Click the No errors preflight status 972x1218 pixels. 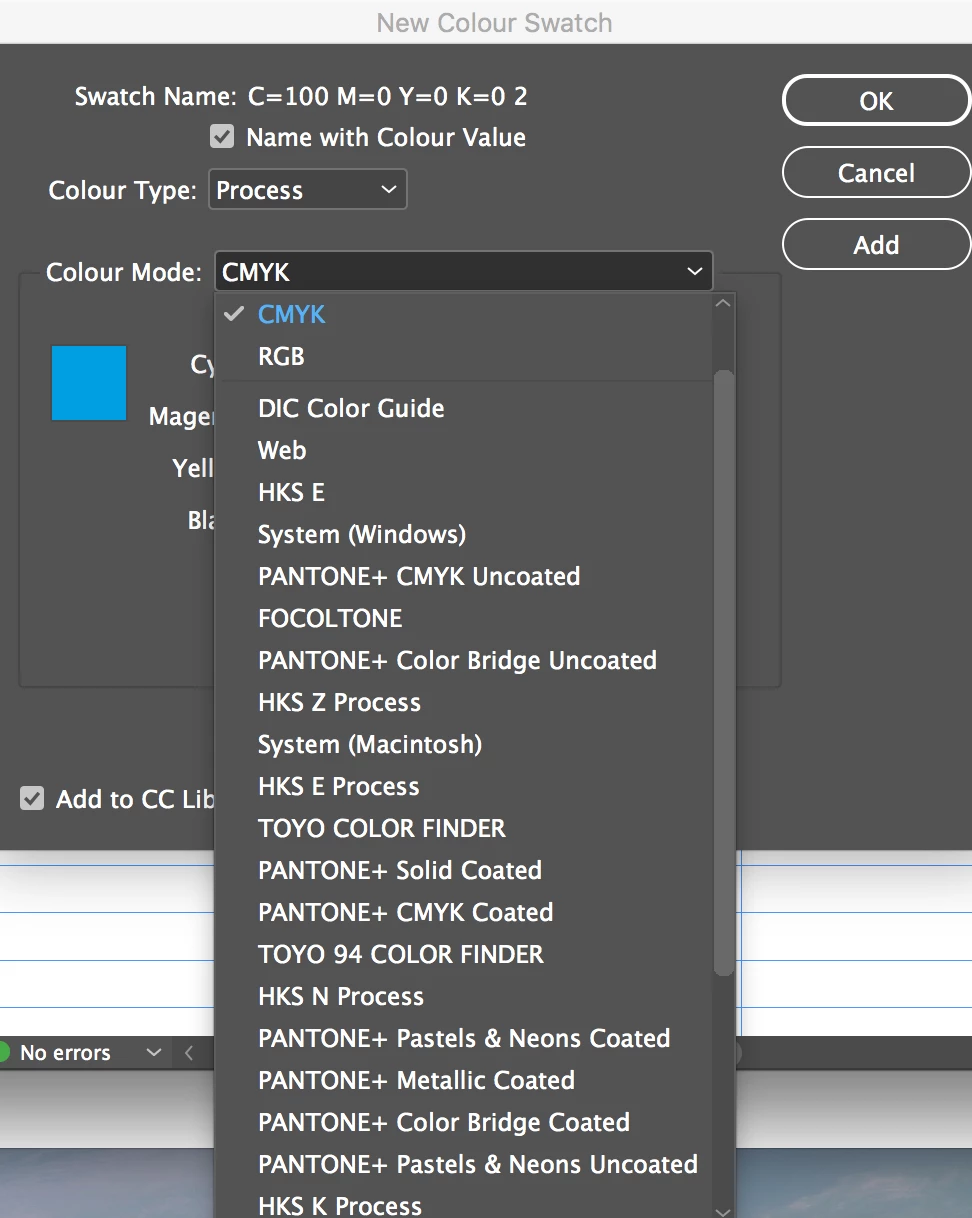[x=65, y=1052]
